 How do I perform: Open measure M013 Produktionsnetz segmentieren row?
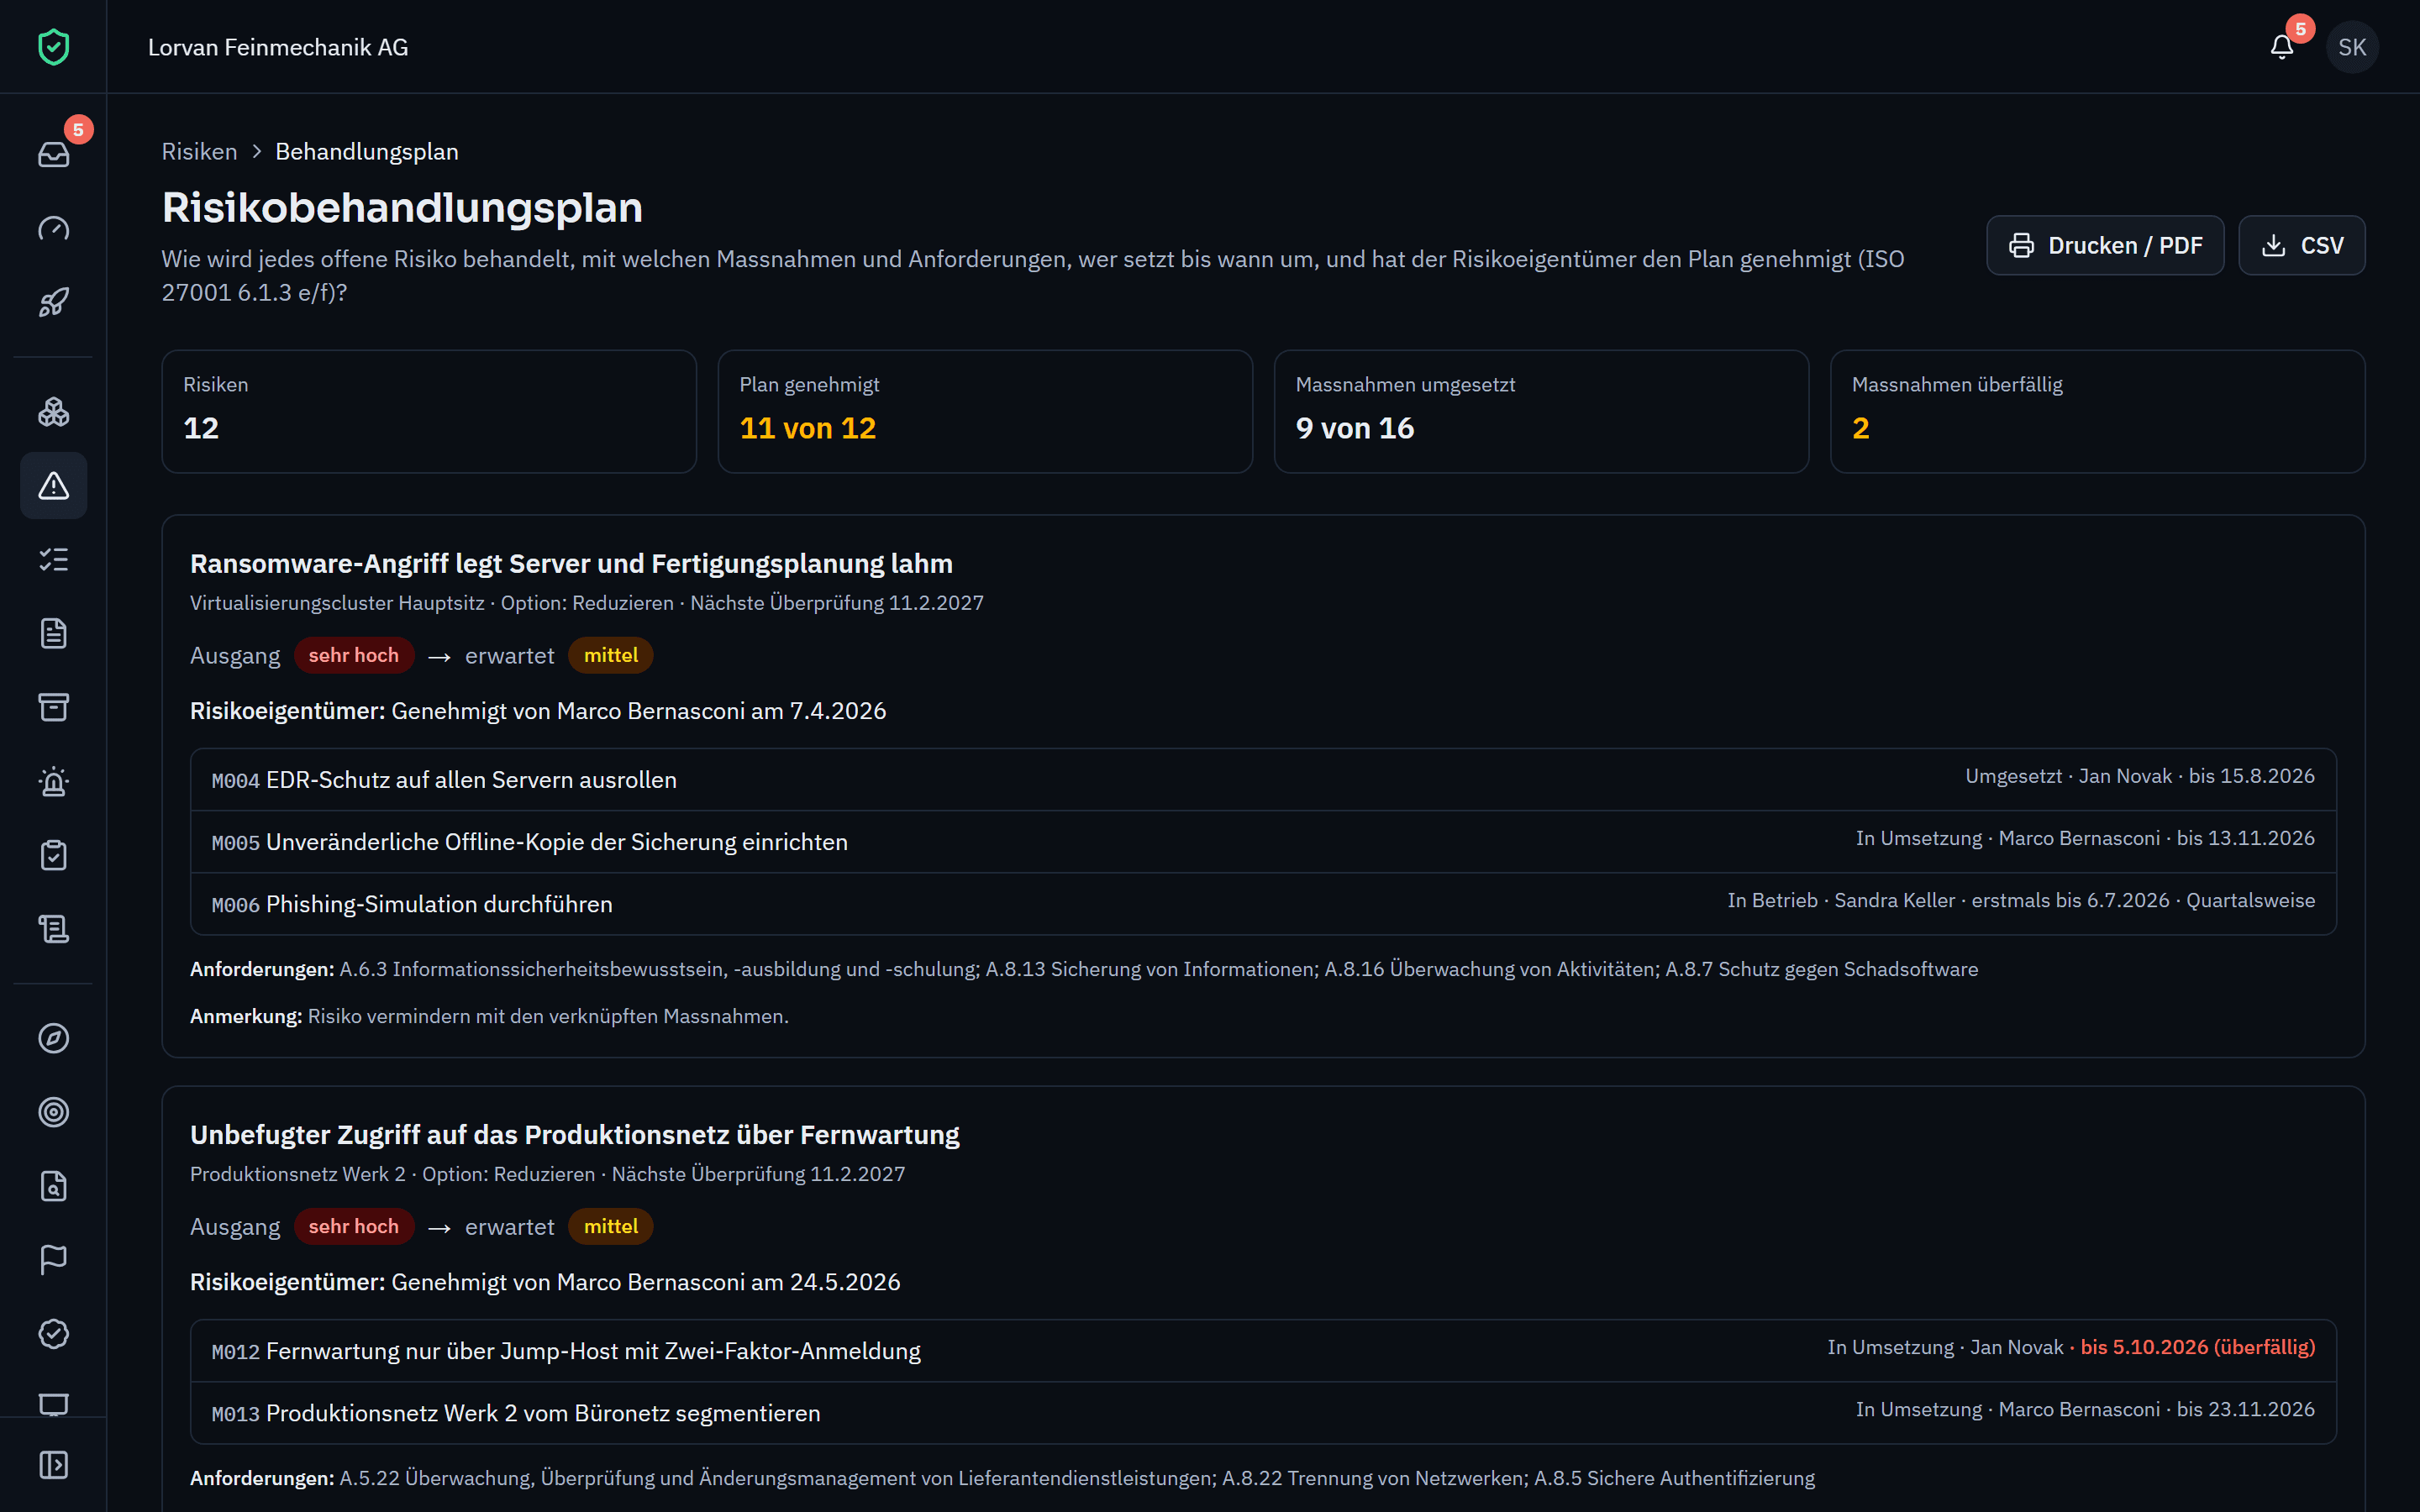click(x=1263, y=1412)
